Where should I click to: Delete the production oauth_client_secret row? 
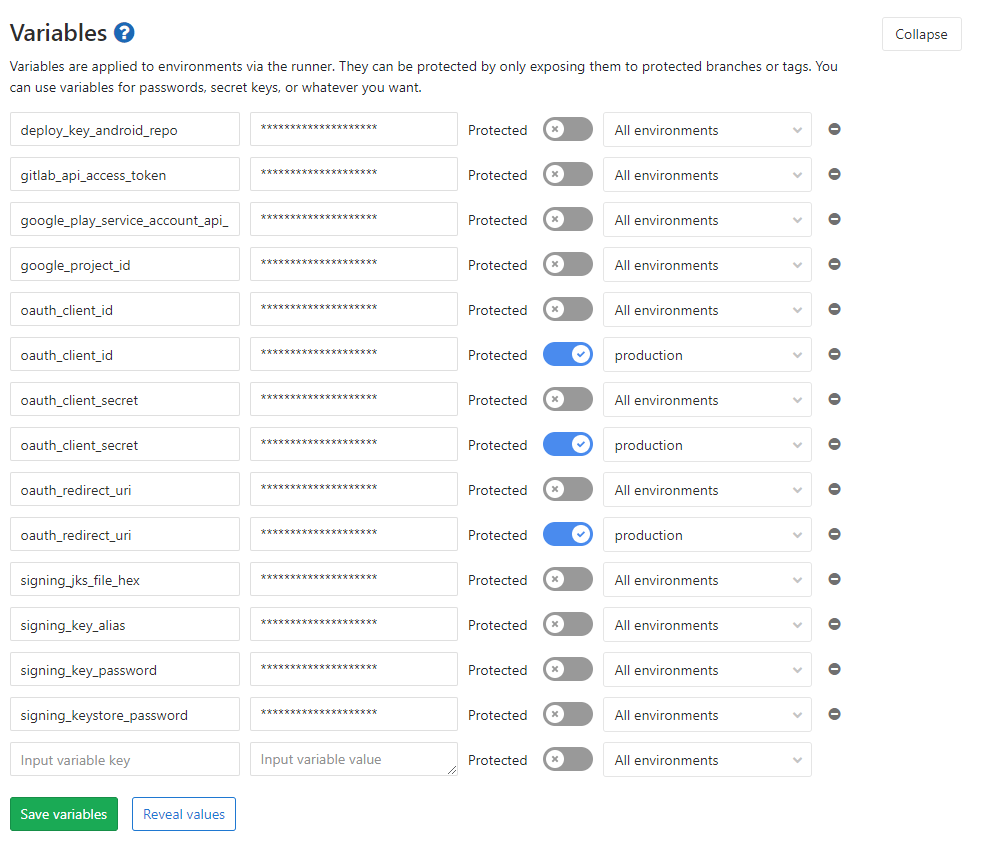coord(834,444)
